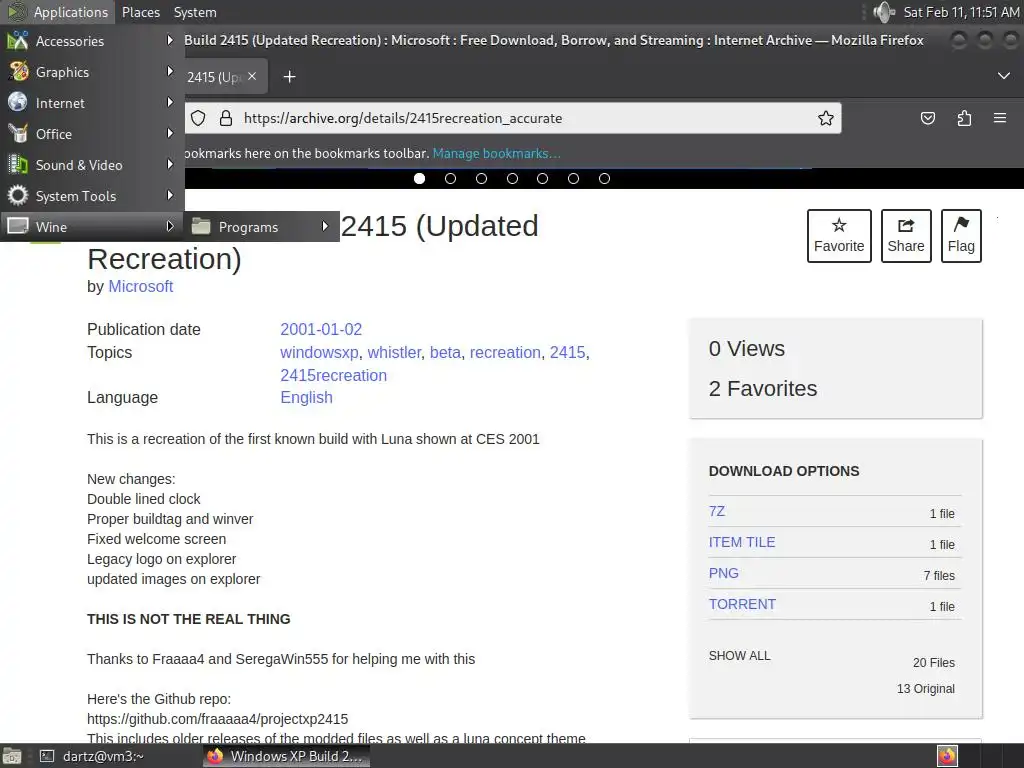Click the tracking protection shield icon
This screenshot has width=1024, height=768.
(199, 118)
